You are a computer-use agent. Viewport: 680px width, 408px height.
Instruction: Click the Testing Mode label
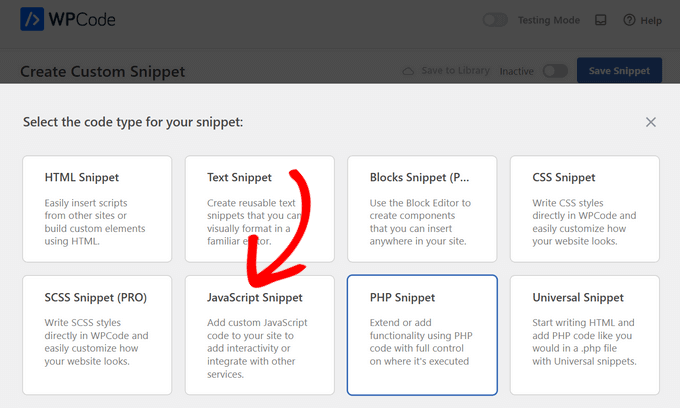[549, 20]
